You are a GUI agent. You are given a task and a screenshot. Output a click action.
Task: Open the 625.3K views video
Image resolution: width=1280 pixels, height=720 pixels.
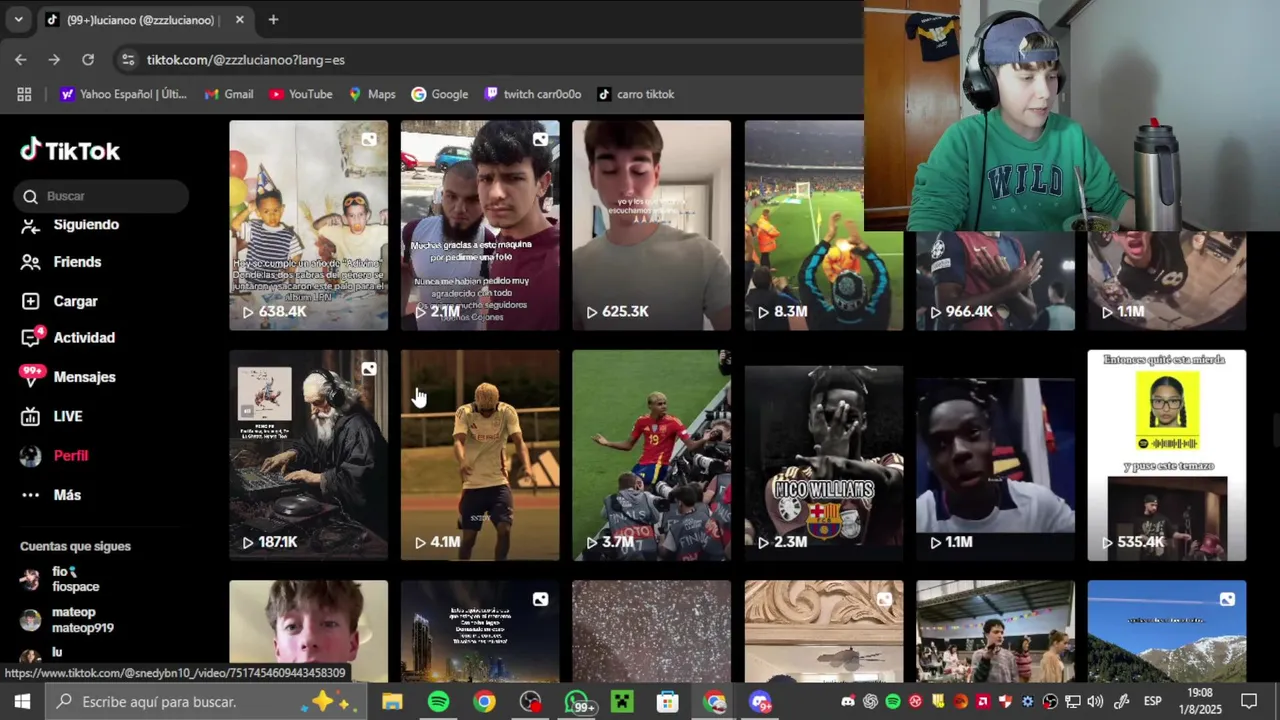tap(651, 225)
